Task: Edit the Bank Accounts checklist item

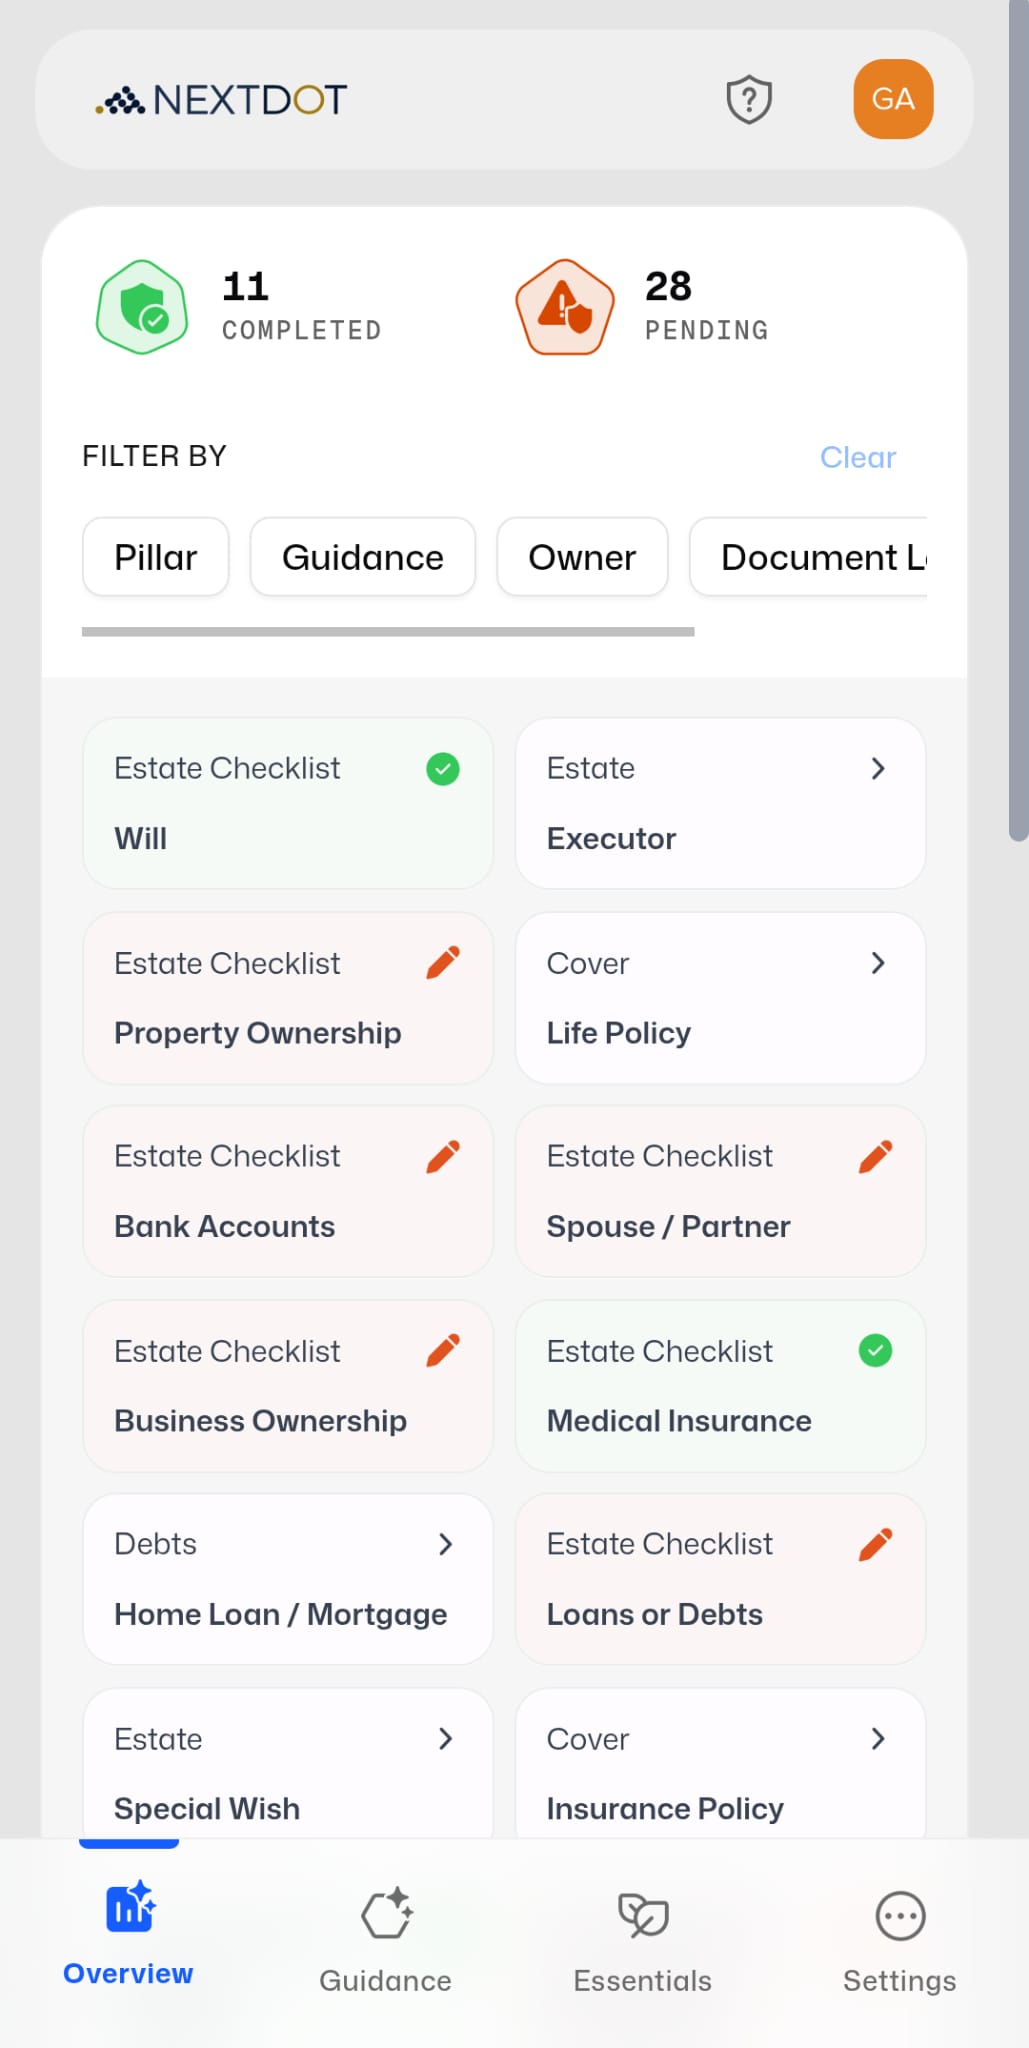Action: [443, 1155]
